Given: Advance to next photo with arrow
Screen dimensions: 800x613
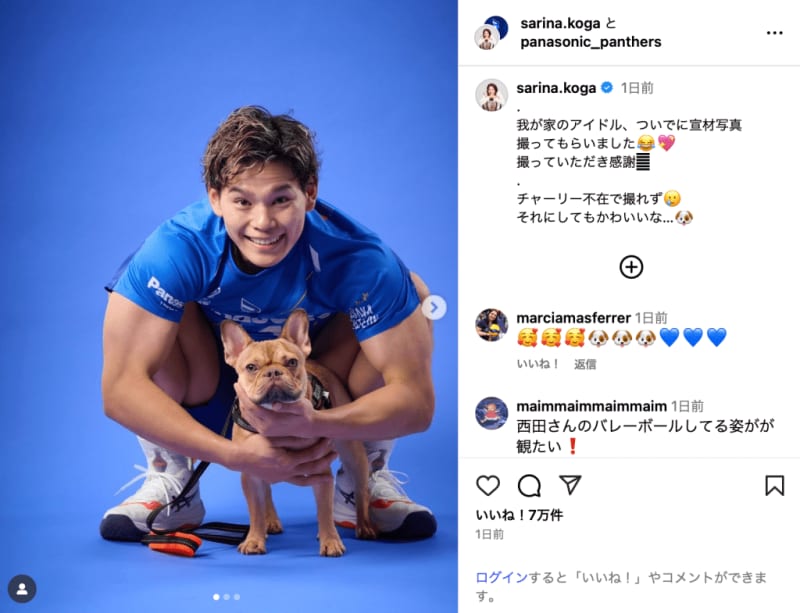Looking at the screenshot, I should 434,308.
